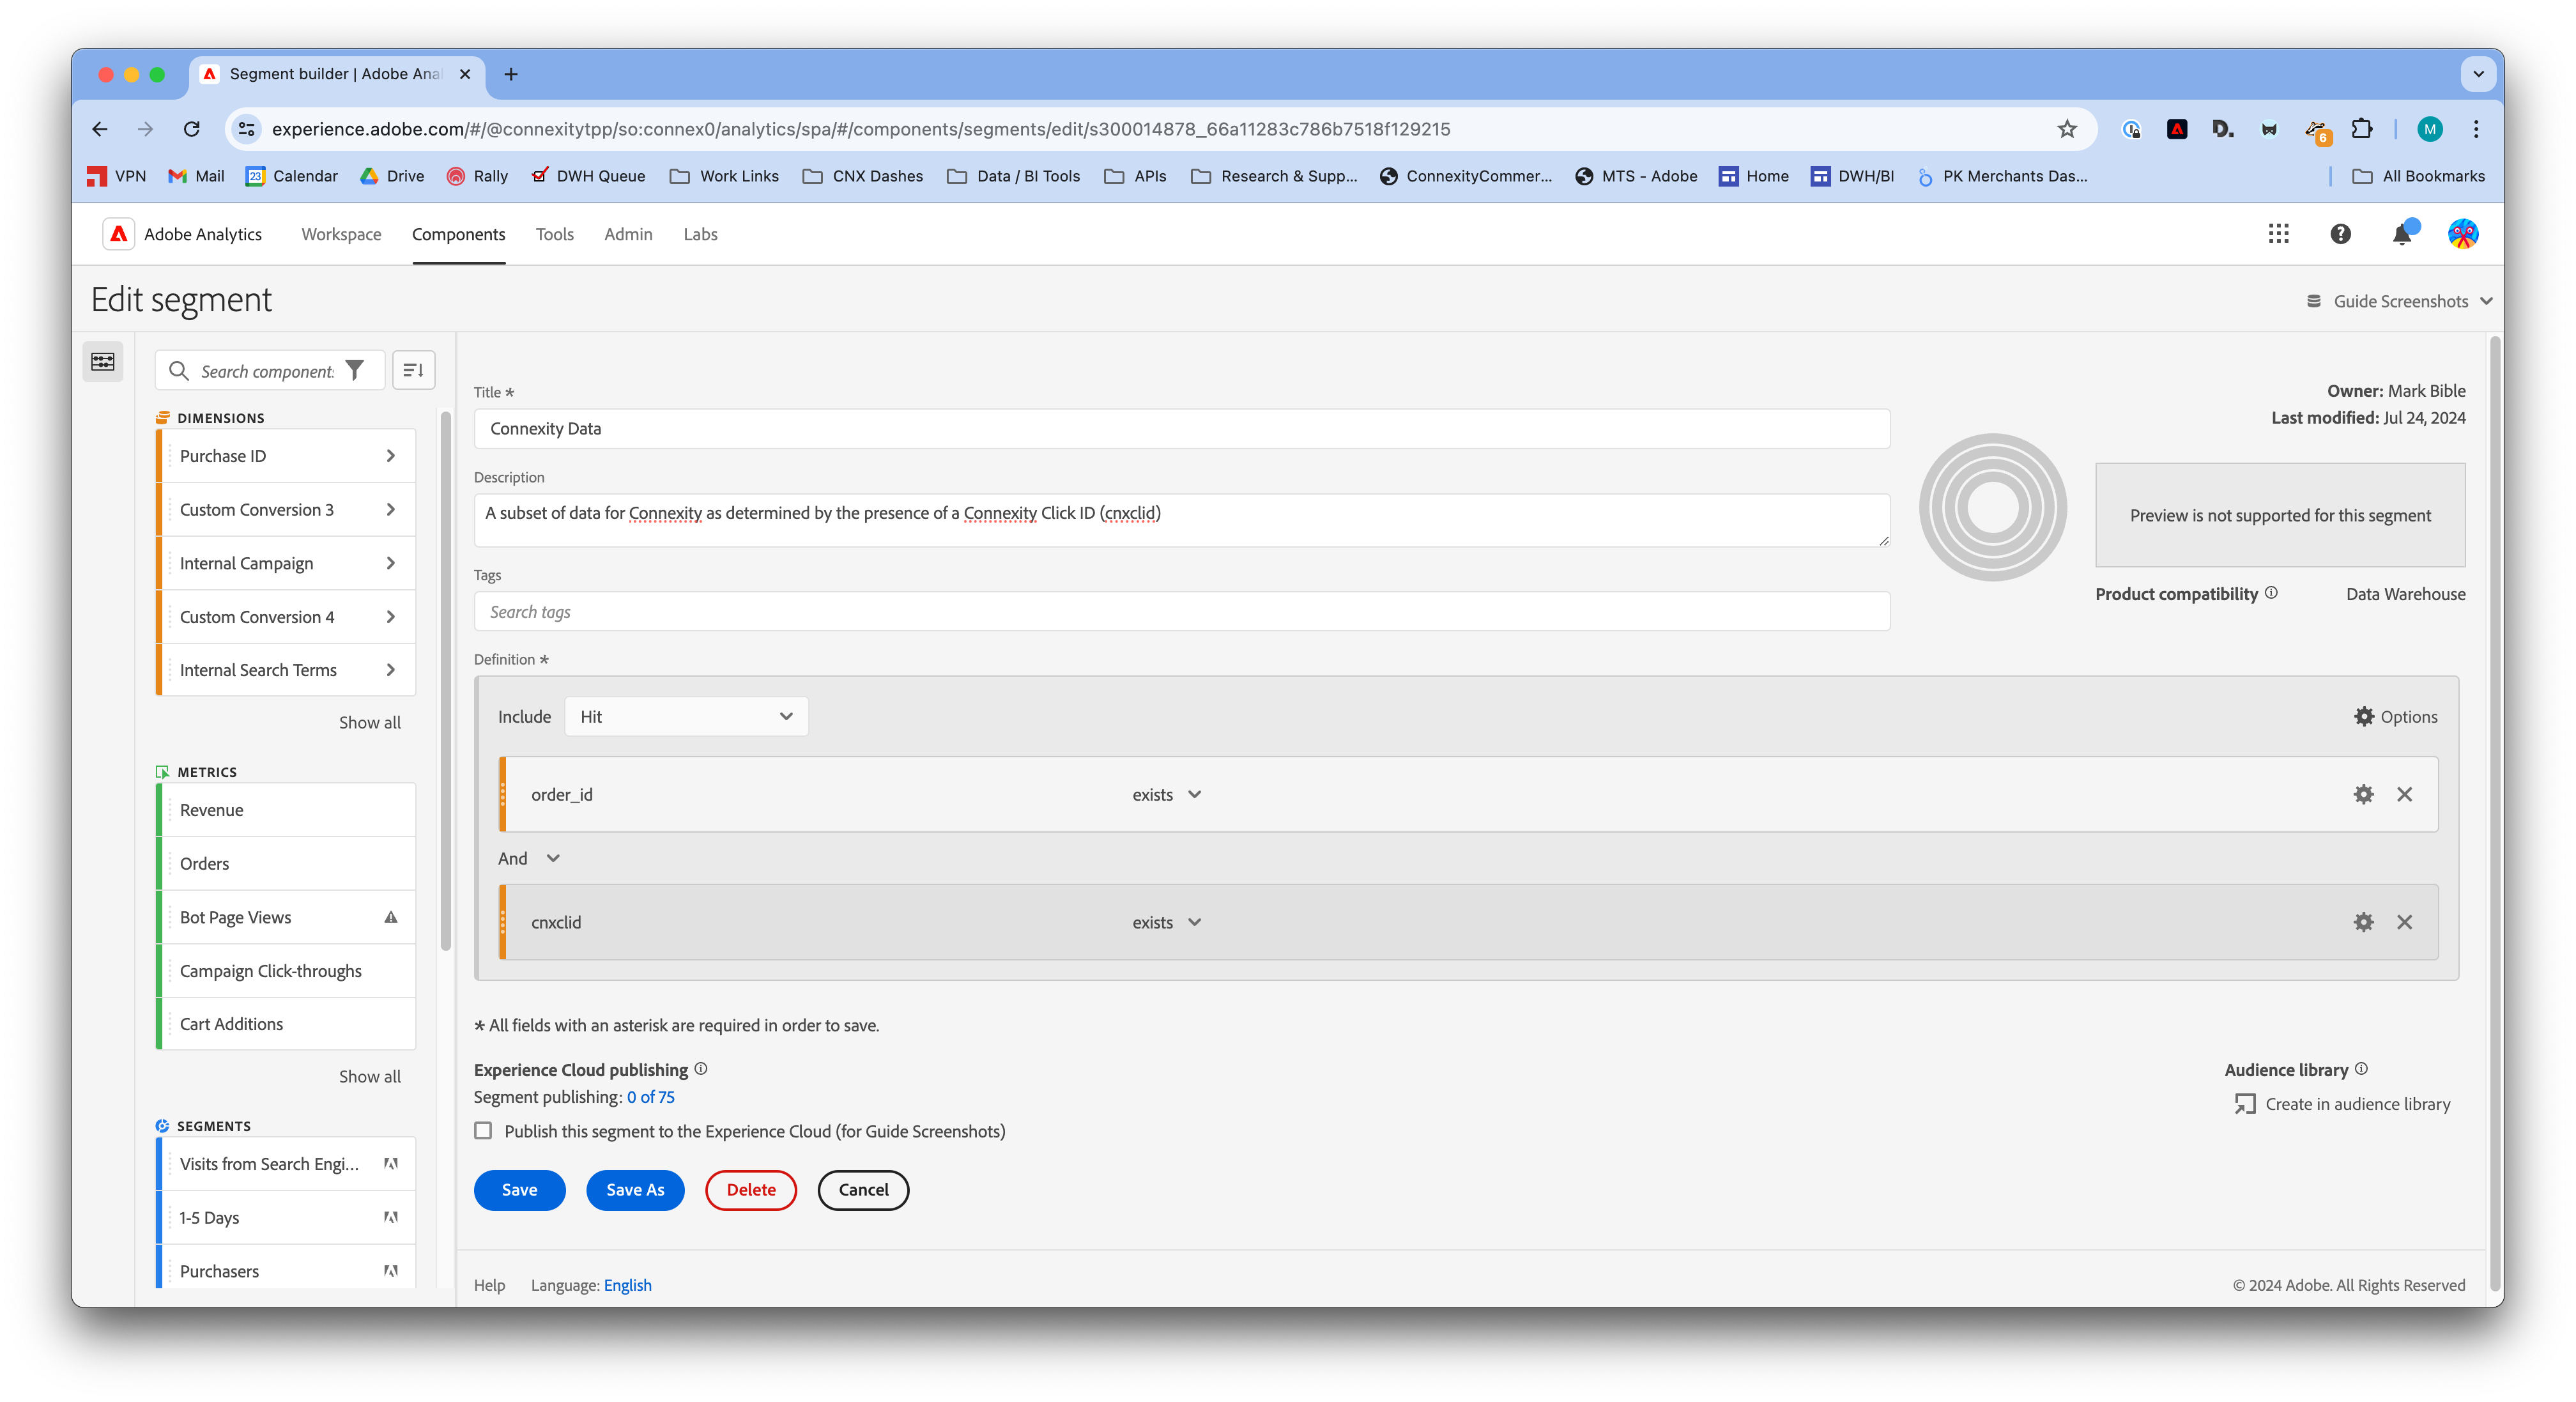Open the component filter funnel icon
The width and height of the screenshot is (2576, 1402).
[354, 371]
